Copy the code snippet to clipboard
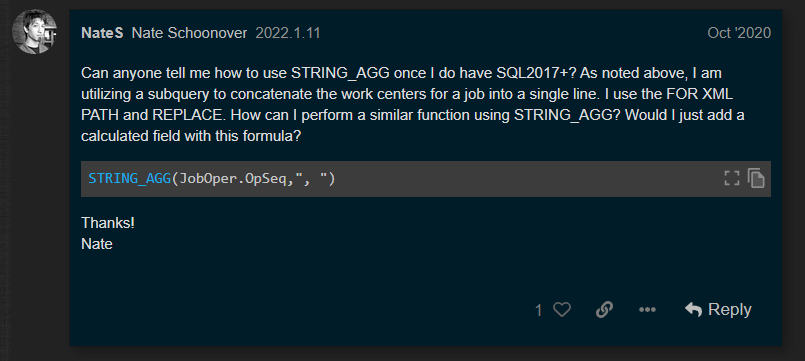Screen dimensions: 805x361 tap(756, 179)
